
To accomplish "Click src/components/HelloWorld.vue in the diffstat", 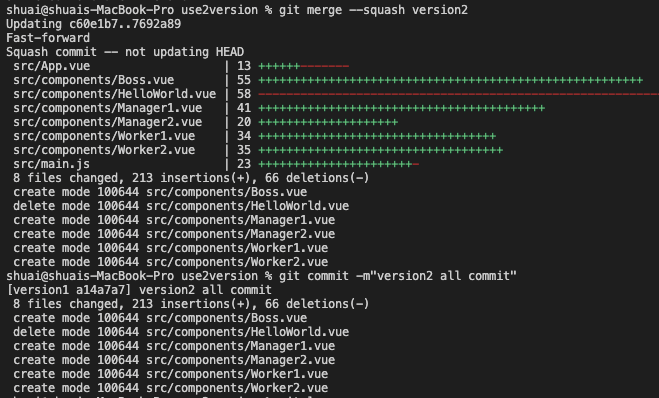I will (114, 94).
